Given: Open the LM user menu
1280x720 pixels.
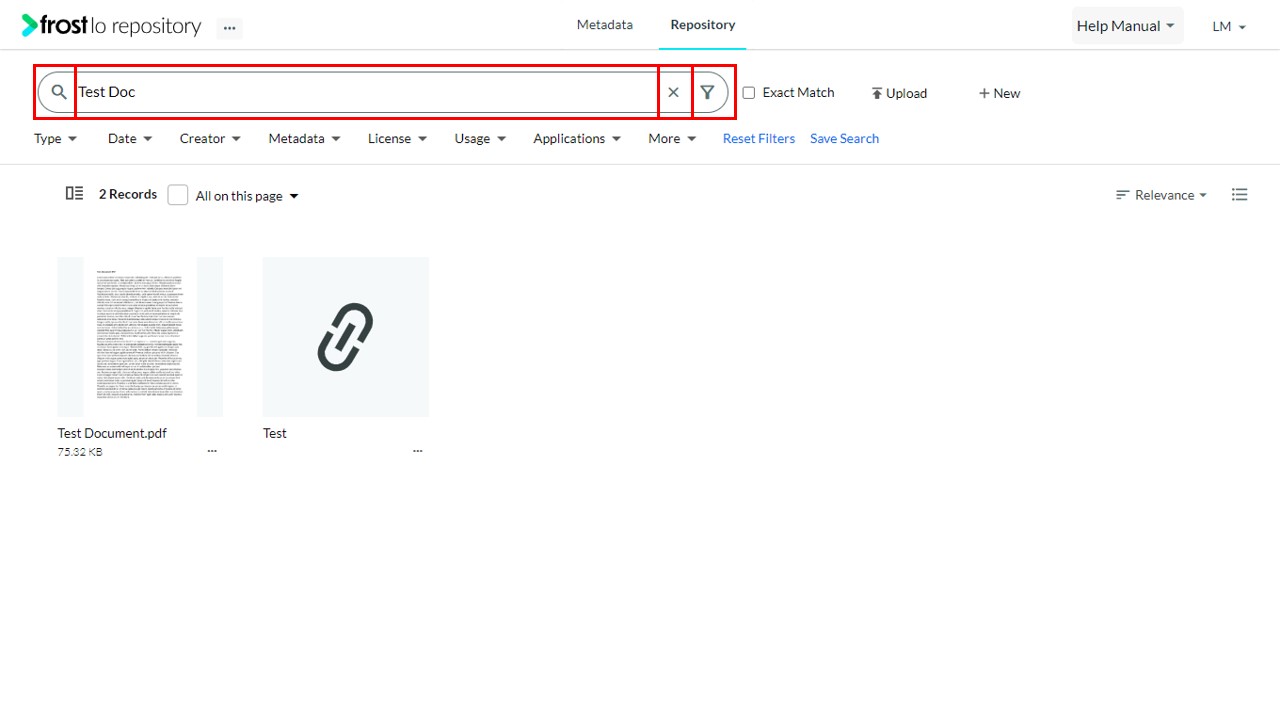Looking at the screenshot, I should tap(1229, 27).
